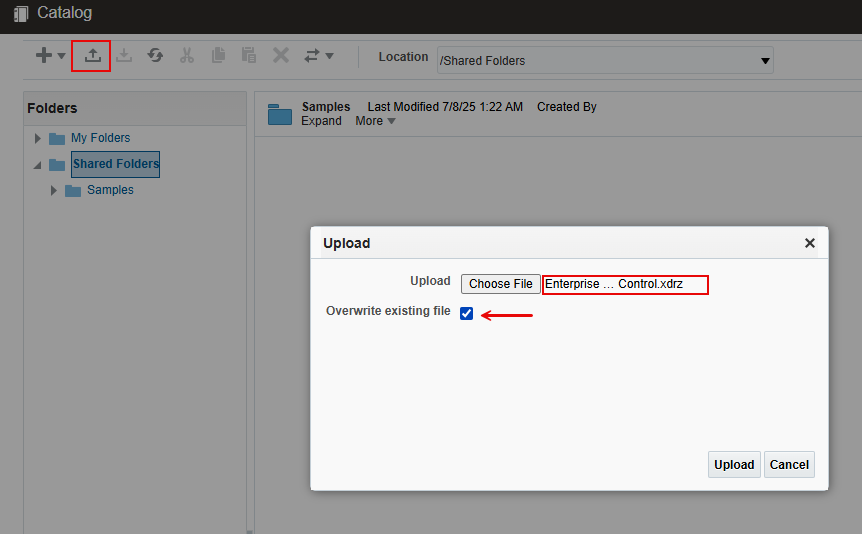862x534 pixels.
Task: Click the Delete X toolbar icon
Action: point(281,55)
